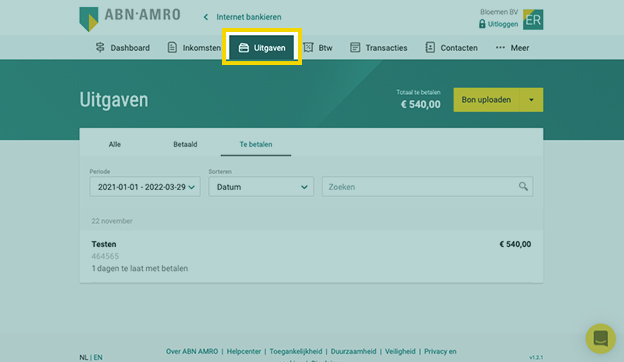Open the Contacten page

click(451, 48)
